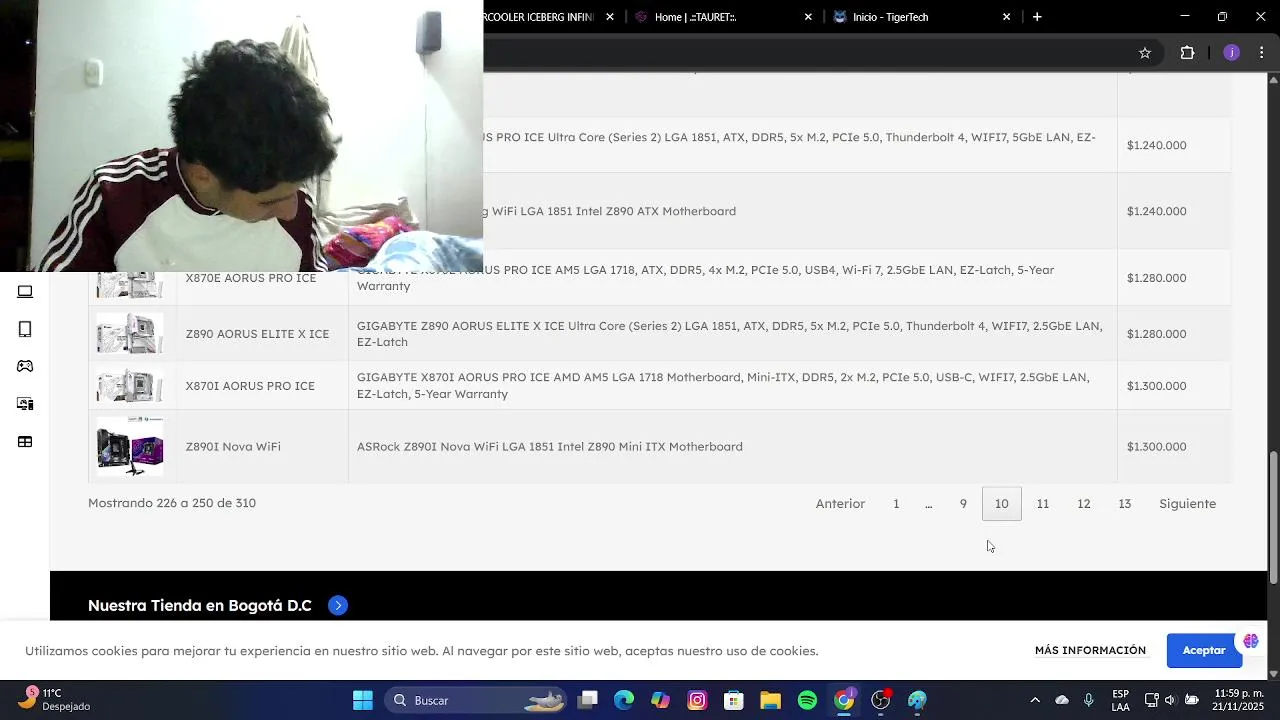Screen dimensions: 1280x720
Task: Switch to Chrome in the taskbar
Action: [x=844, y=700]
